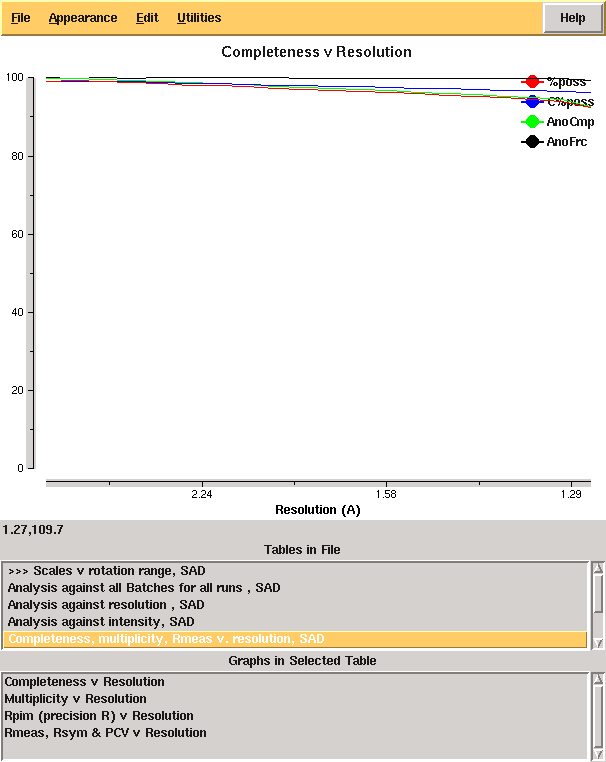606x762 pixels.
Task: Select highlighted 'Completeness, multiplicity, Rmeas' table
Action: pyautogui.click(x=166, y=639)
